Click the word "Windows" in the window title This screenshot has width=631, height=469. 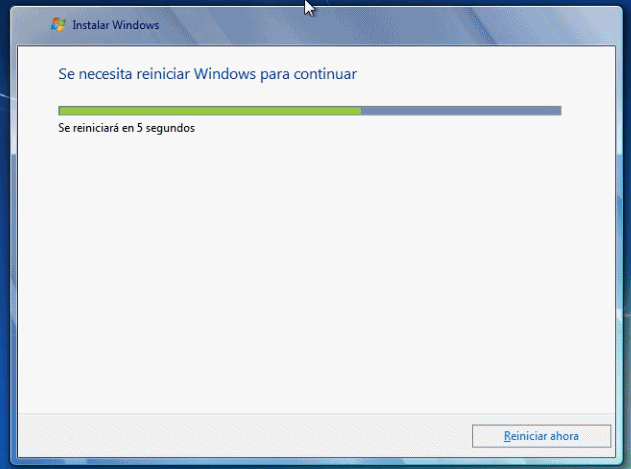(x=136, y=25)
